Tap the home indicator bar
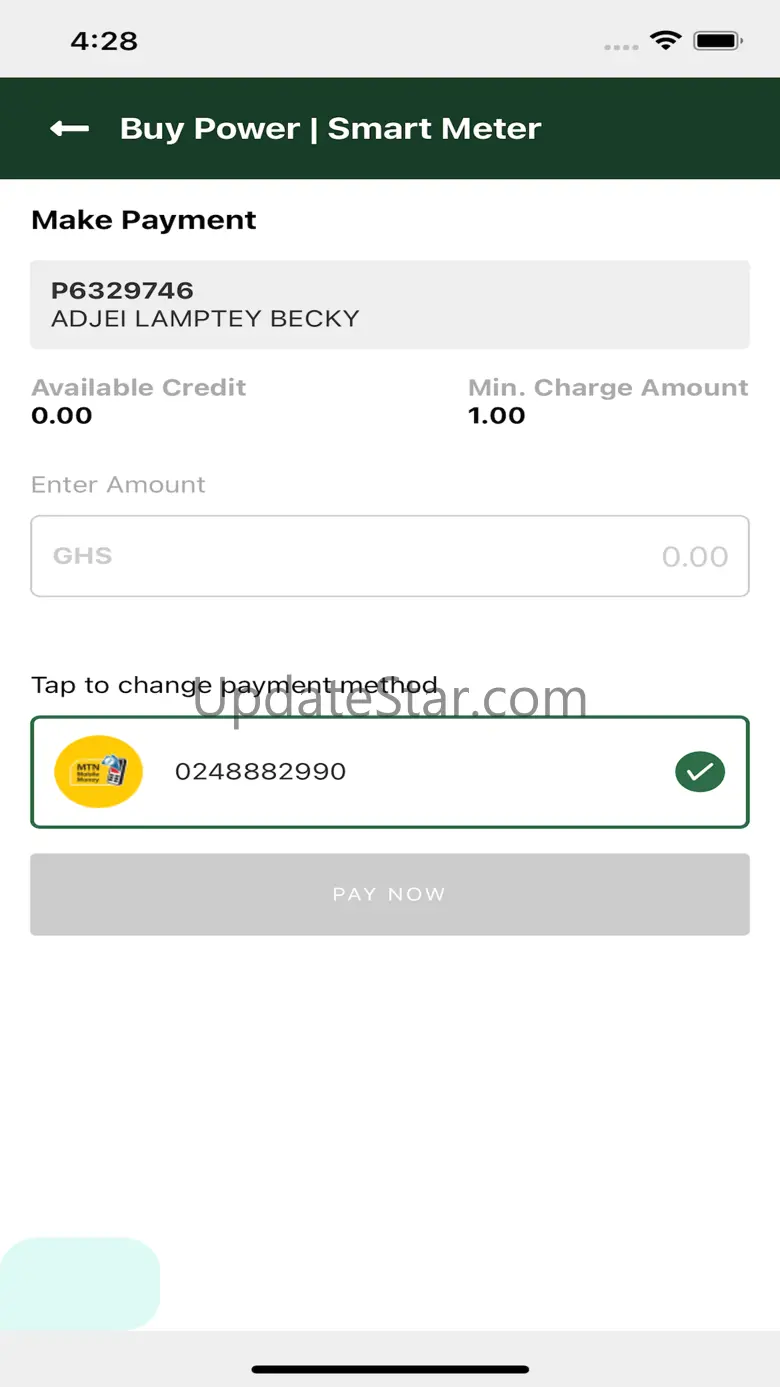This screenshot has height=1387, width=780. click(x=390, y=1369)
